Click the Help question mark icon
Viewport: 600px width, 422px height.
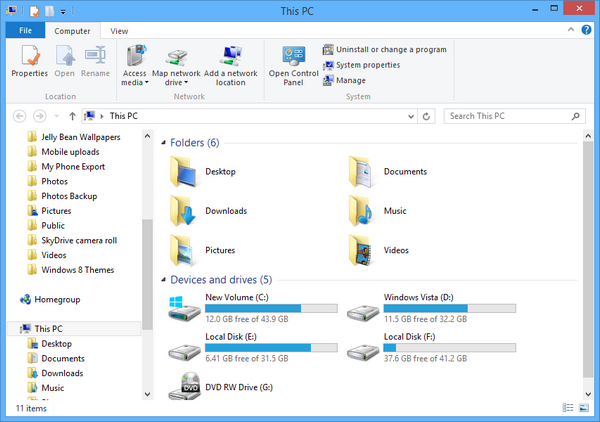coord(586,29)
